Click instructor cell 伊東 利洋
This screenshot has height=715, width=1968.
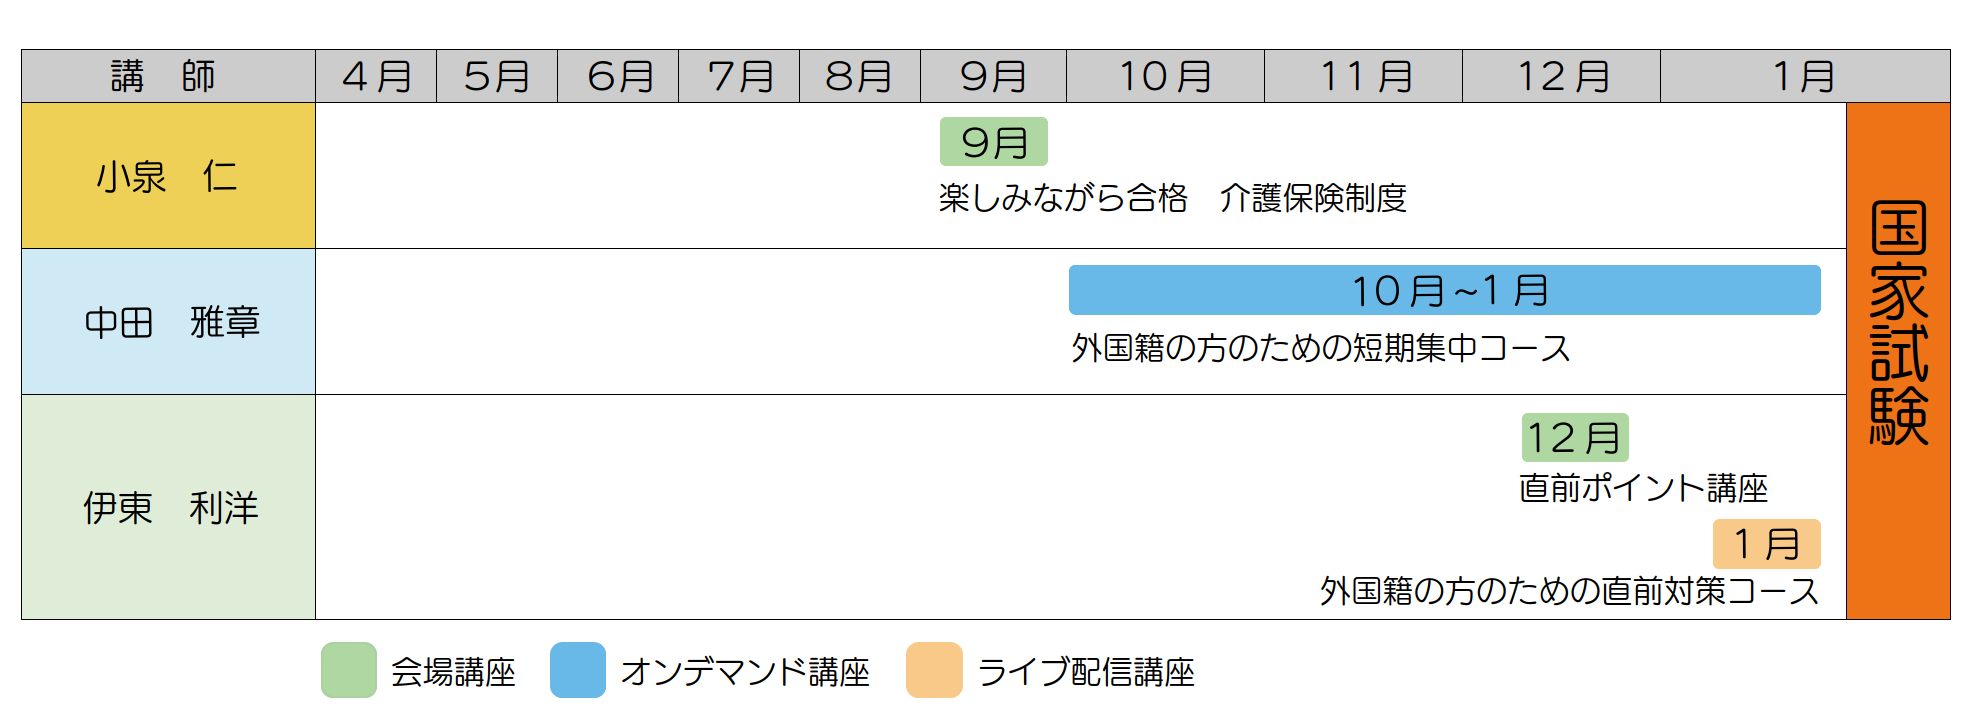click(x=168, y=507)
